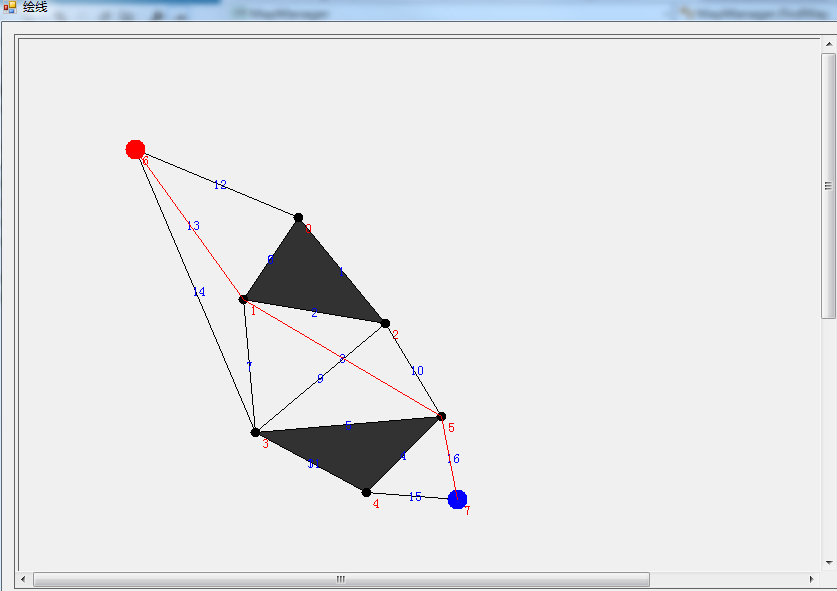Select the black vertex dot labeled 3
837x591 pixels.
(x=255, y=432)
